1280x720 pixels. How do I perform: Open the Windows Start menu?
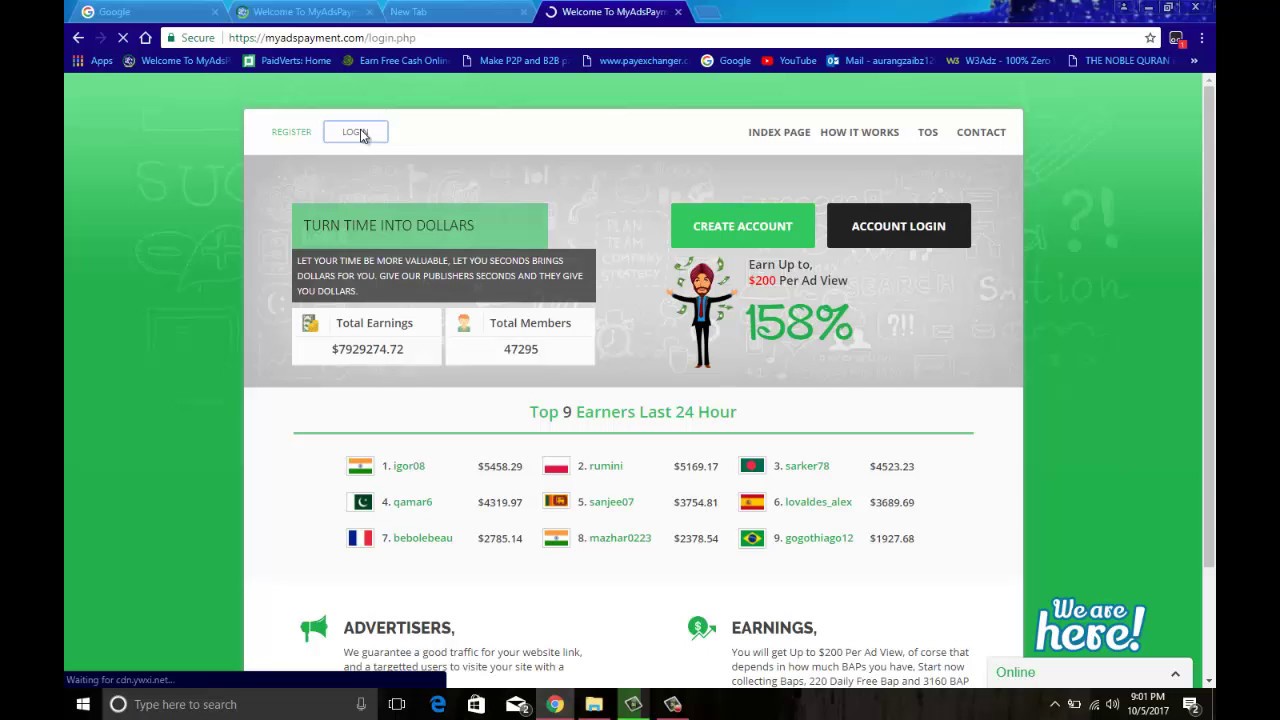pyautogui.click(x=83, y=704)
